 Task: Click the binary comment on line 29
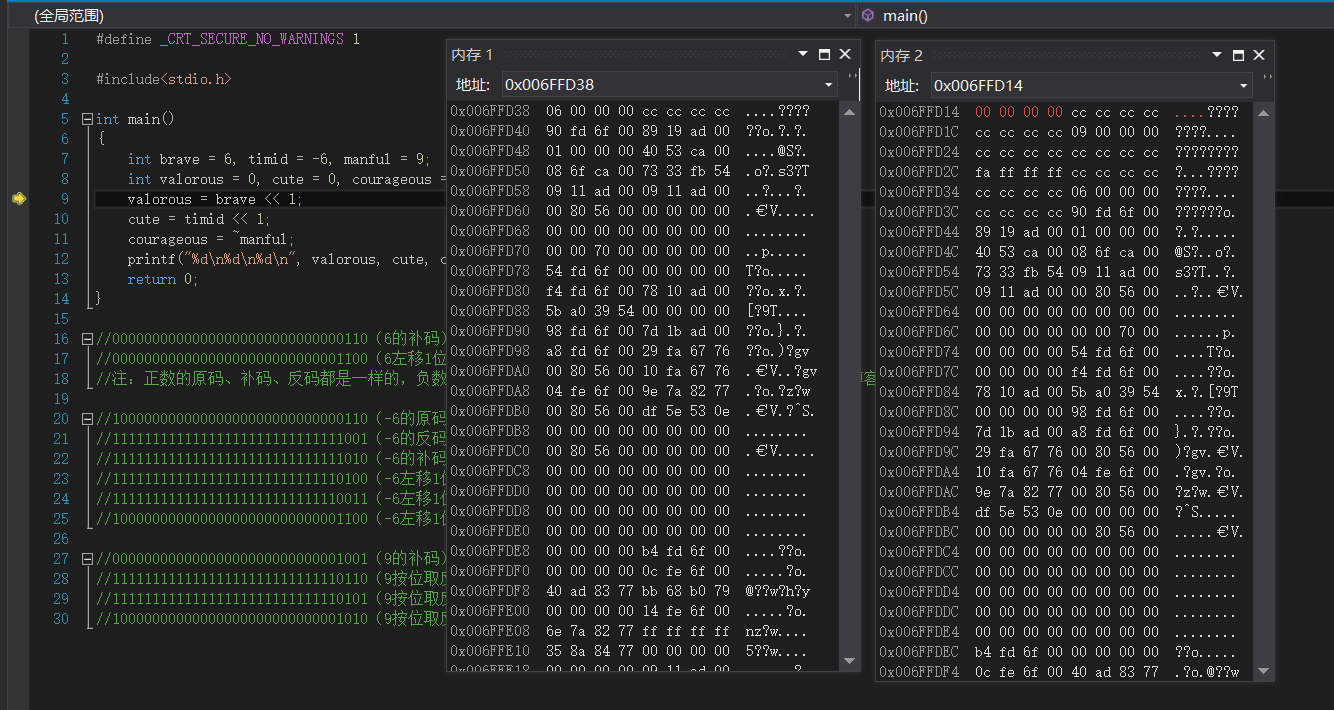(270, 599)
